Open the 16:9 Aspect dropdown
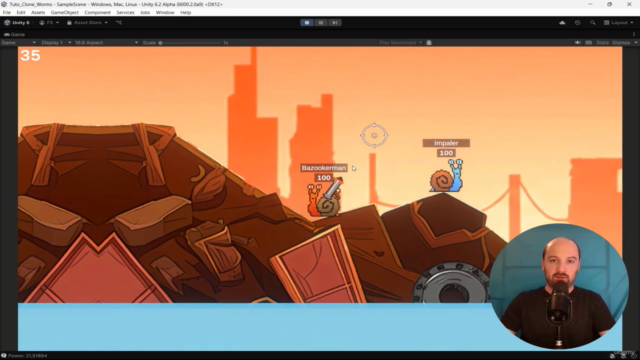This screenshot has height=360, width=640. click(106, 42)
